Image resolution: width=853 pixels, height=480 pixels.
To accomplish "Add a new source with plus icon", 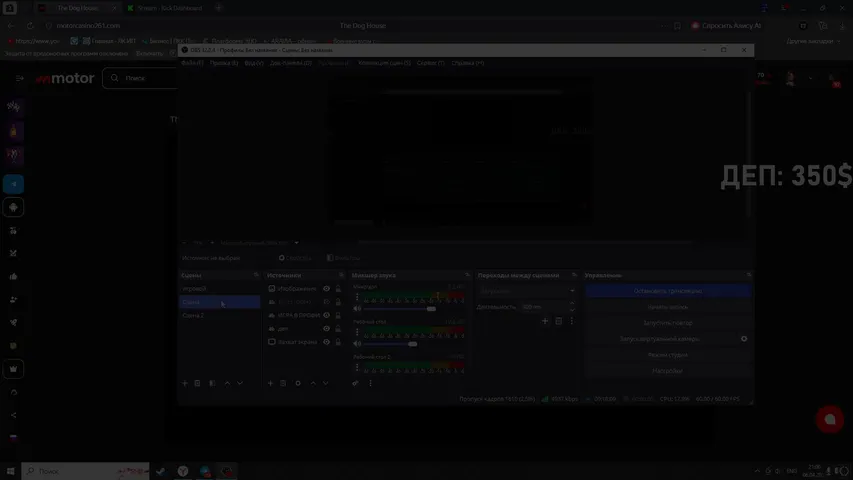I will click(270, 383).
